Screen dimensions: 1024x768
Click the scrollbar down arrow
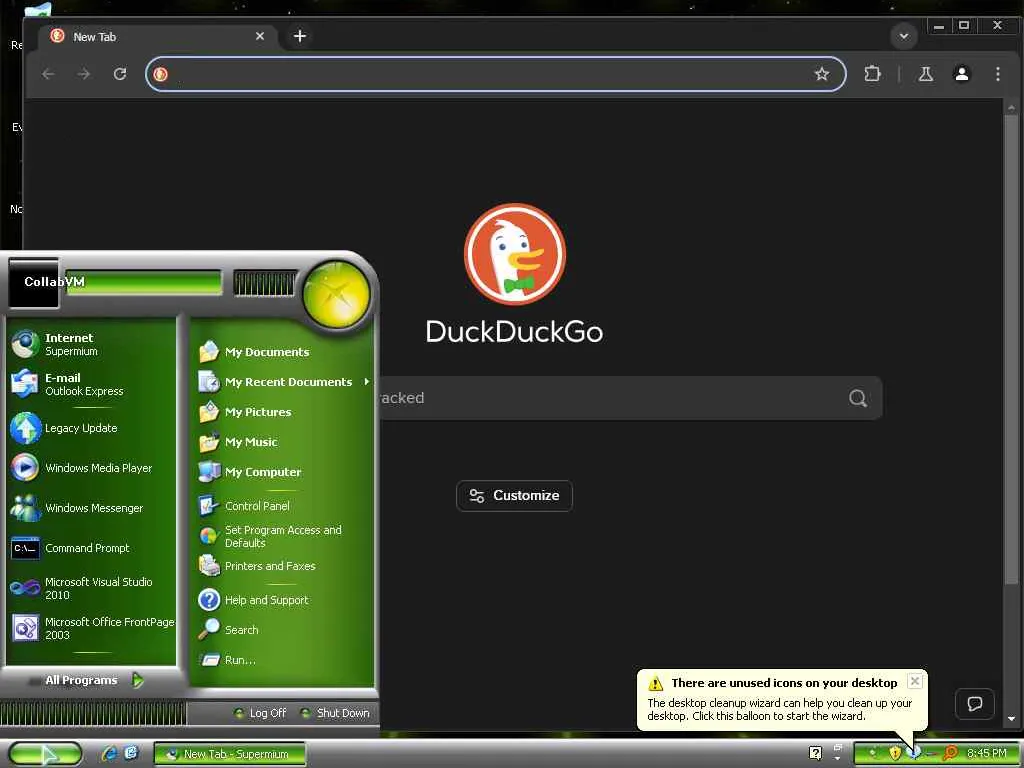click(x=1011, y=718)
